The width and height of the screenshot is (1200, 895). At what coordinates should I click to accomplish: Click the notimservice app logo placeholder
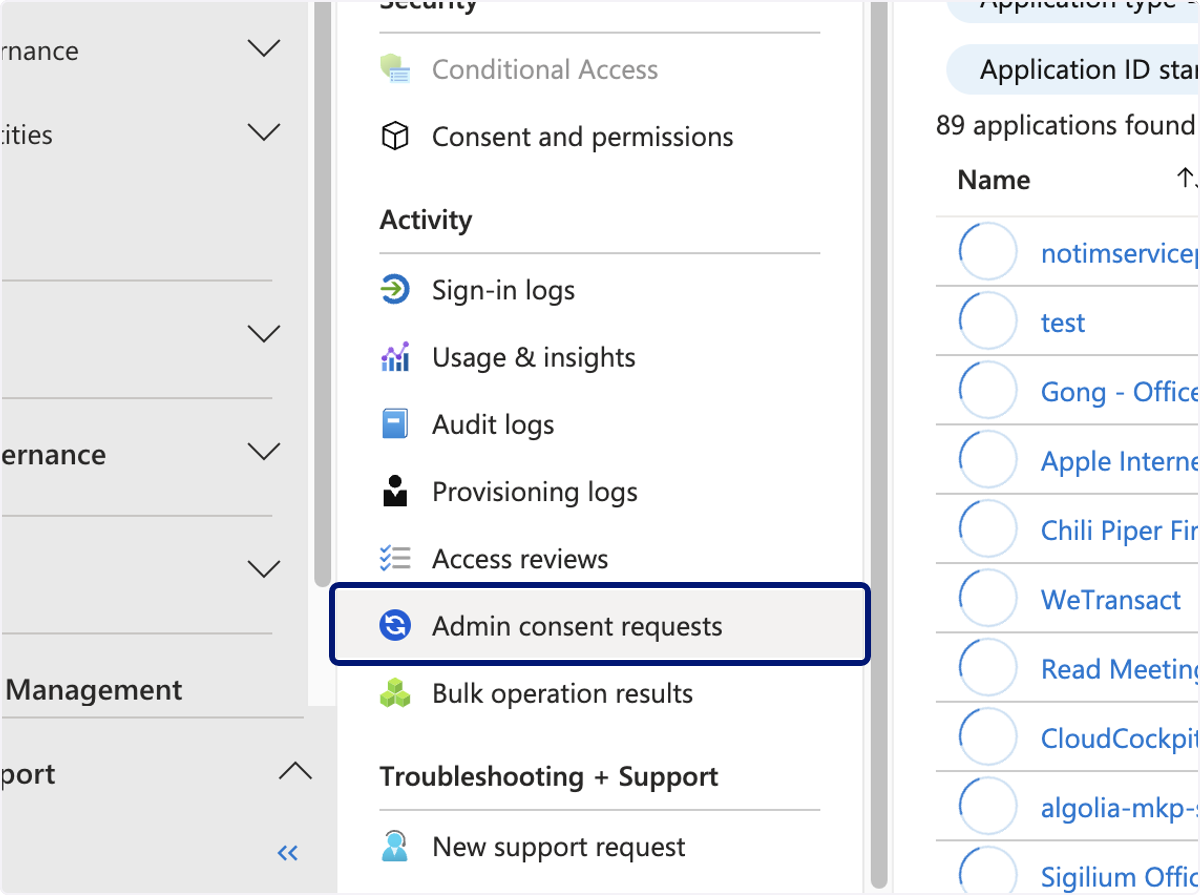(988, 252)
